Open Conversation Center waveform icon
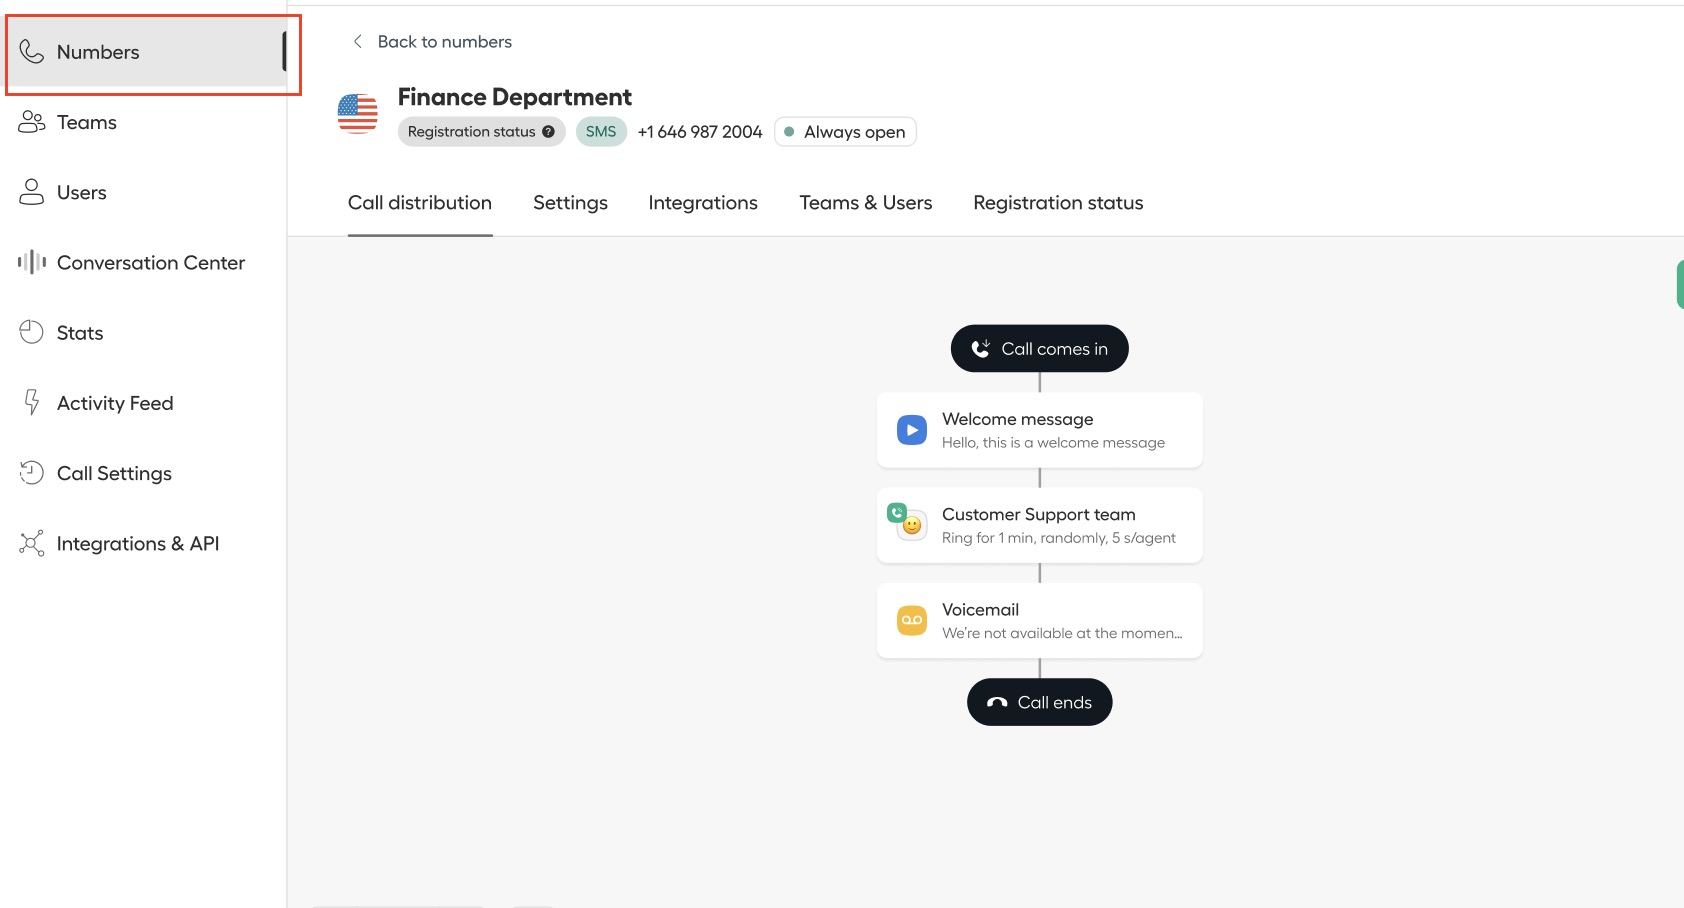This screenshot has height=908, width=1684. 32,262
